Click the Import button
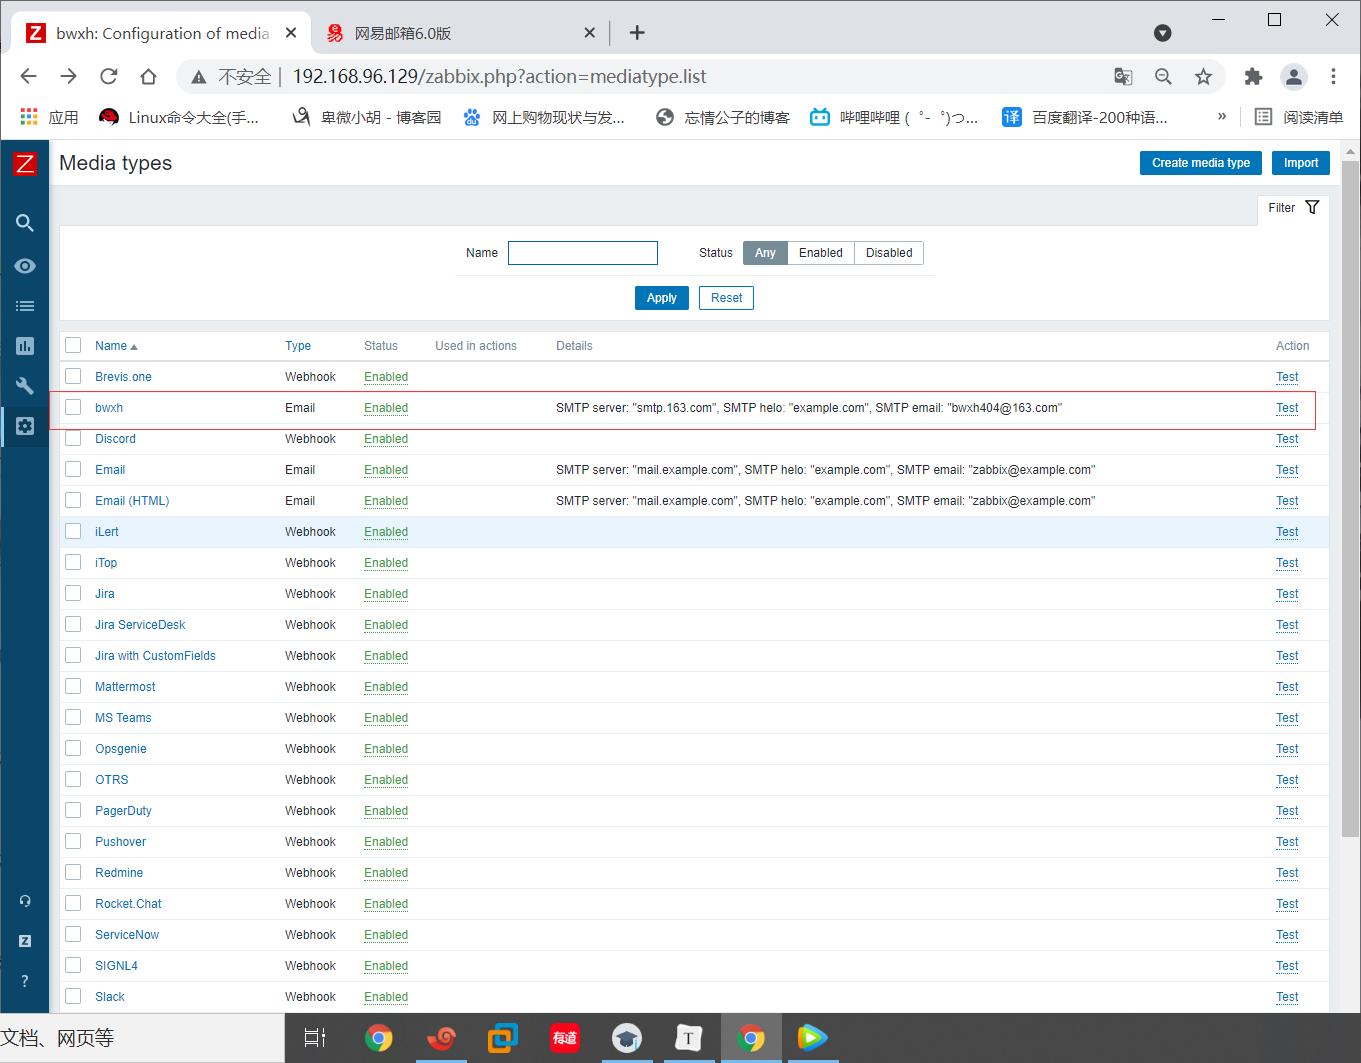This screenshot has height=1063, width=1361. pyautogui.click(x=1301, y=163)
